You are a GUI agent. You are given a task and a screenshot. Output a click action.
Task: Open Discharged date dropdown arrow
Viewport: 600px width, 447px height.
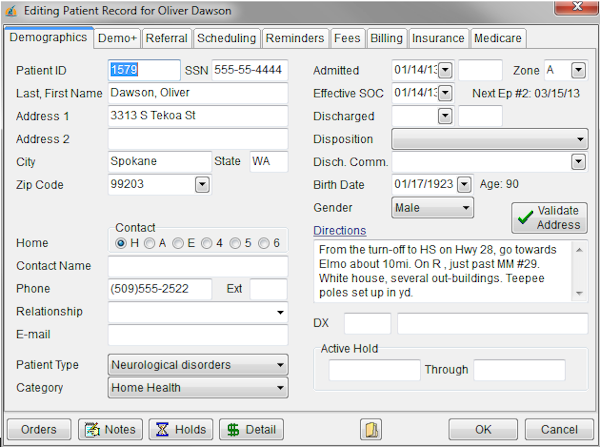click(445, 116)
